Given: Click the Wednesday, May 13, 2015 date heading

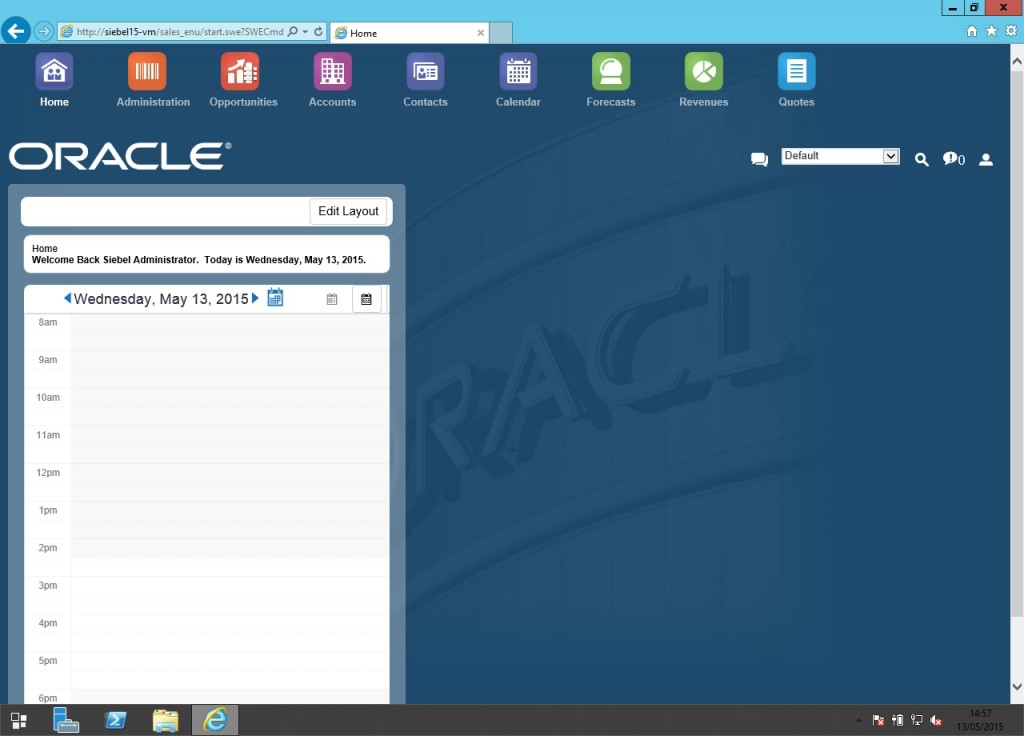Looking at the screenshot, I should point(161,298).
